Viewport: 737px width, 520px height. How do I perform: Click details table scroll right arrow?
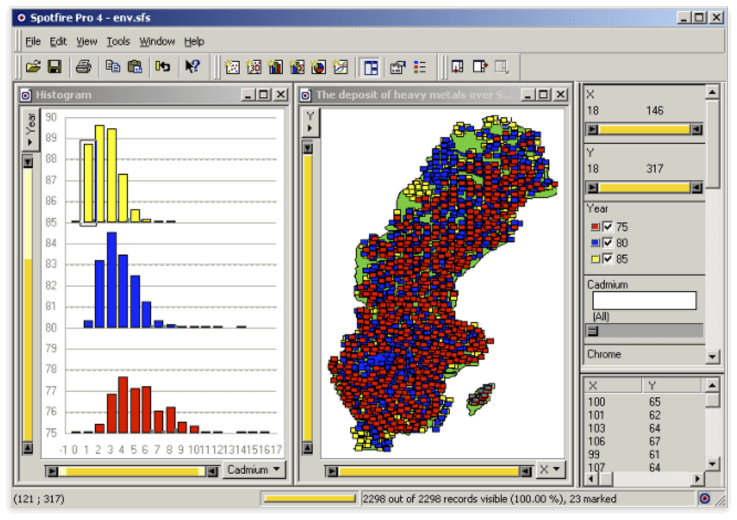click(x=698, y=479)
